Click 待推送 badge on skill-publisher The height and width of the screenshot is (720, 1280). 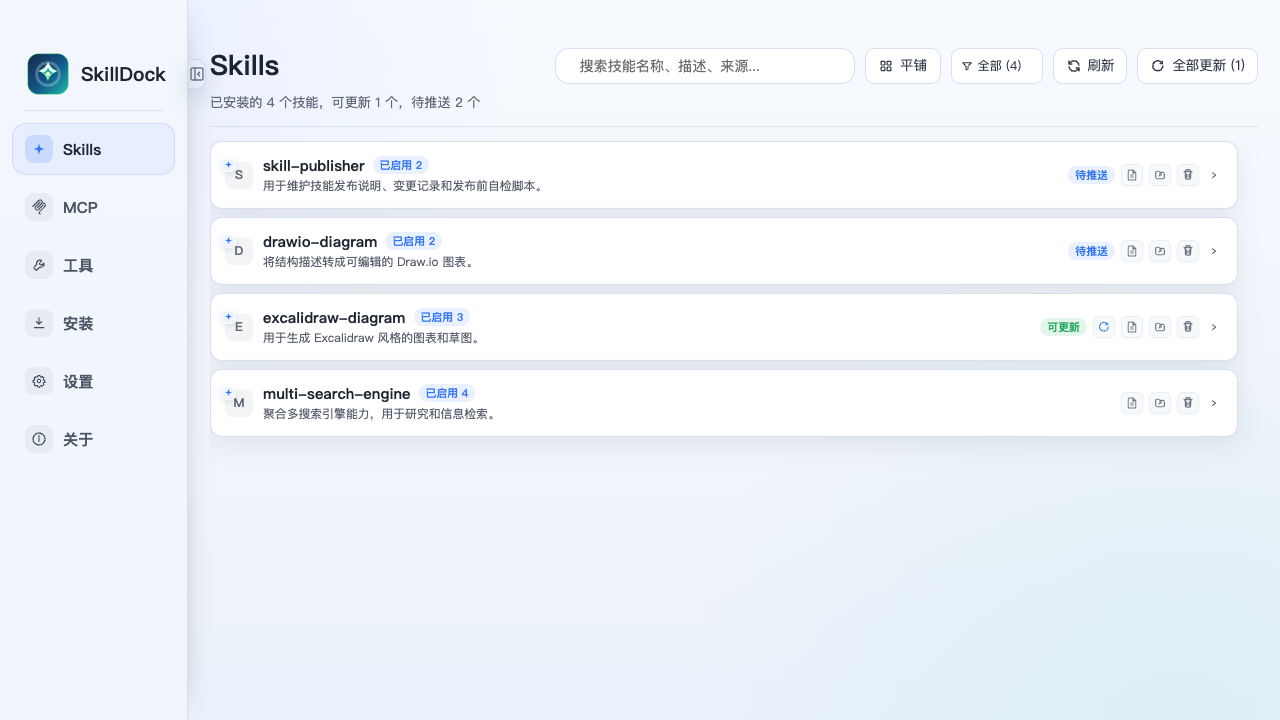[1091, 175]
